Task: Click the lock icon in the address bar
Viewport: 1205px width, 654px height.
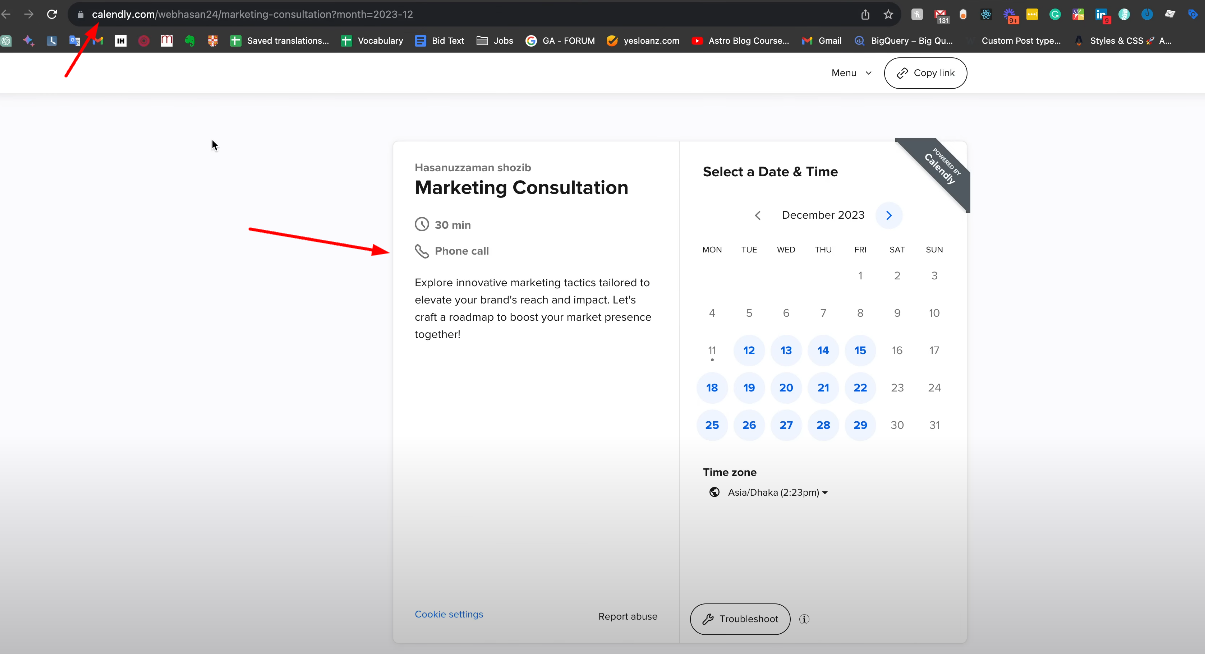Action: 80,15
